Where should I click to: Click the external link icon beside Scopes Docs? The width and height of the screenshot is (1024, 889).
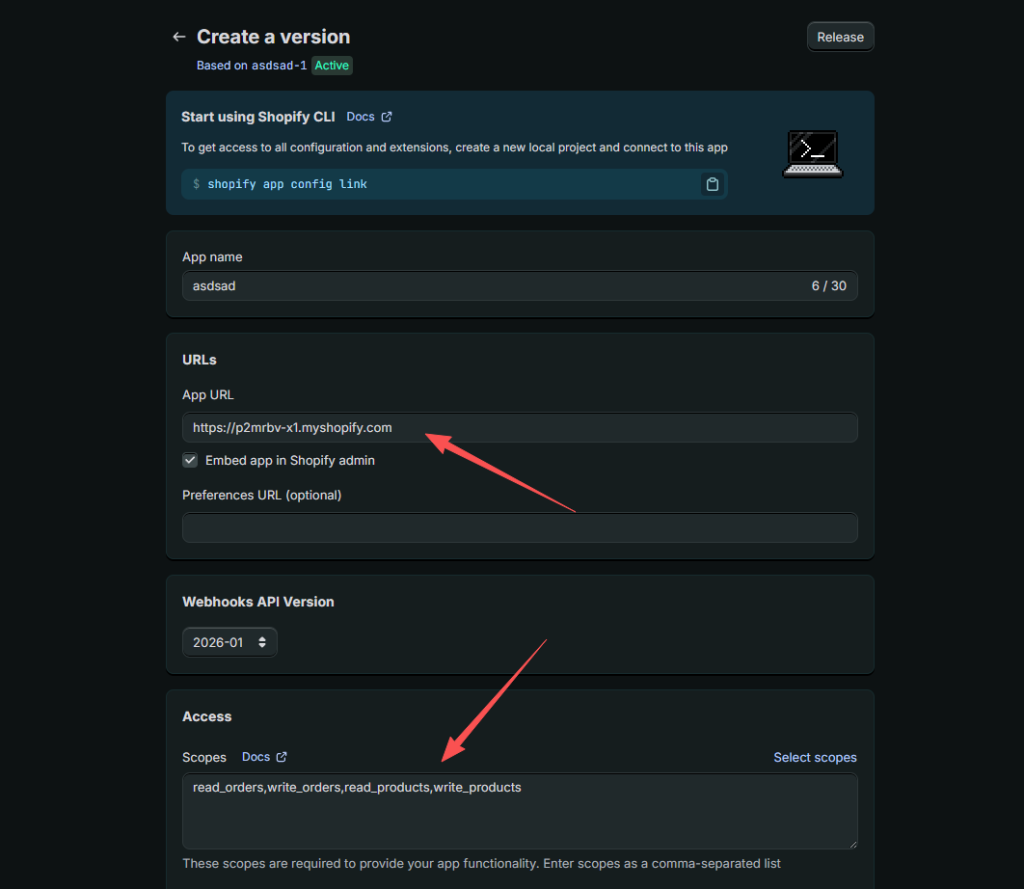click(281, 757)
